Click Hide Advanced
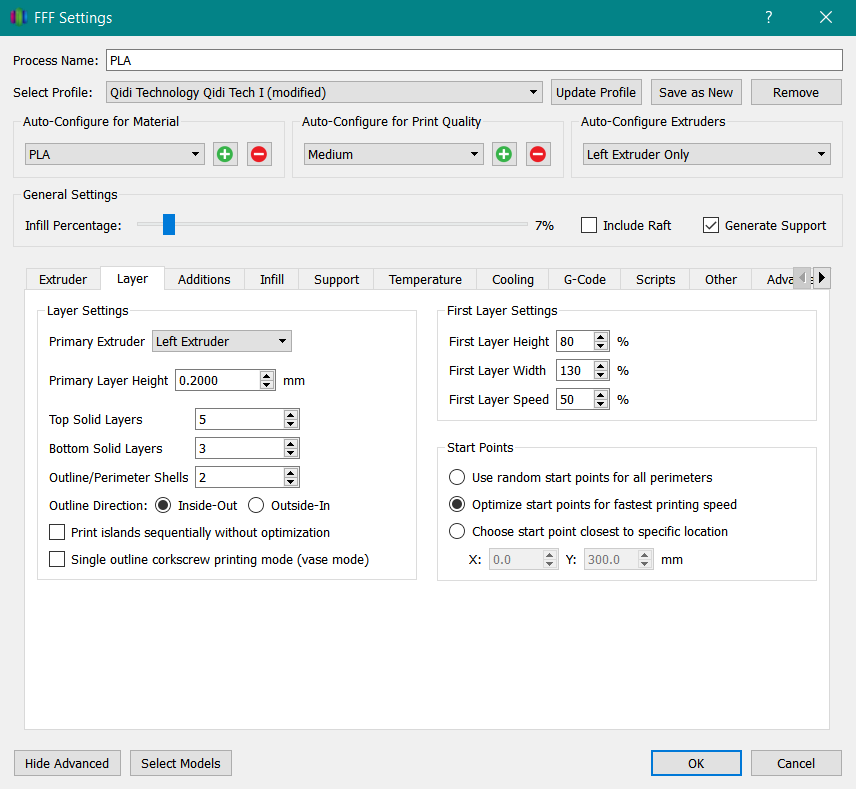Screen dimensions: 856x789 tap(67, 763)
